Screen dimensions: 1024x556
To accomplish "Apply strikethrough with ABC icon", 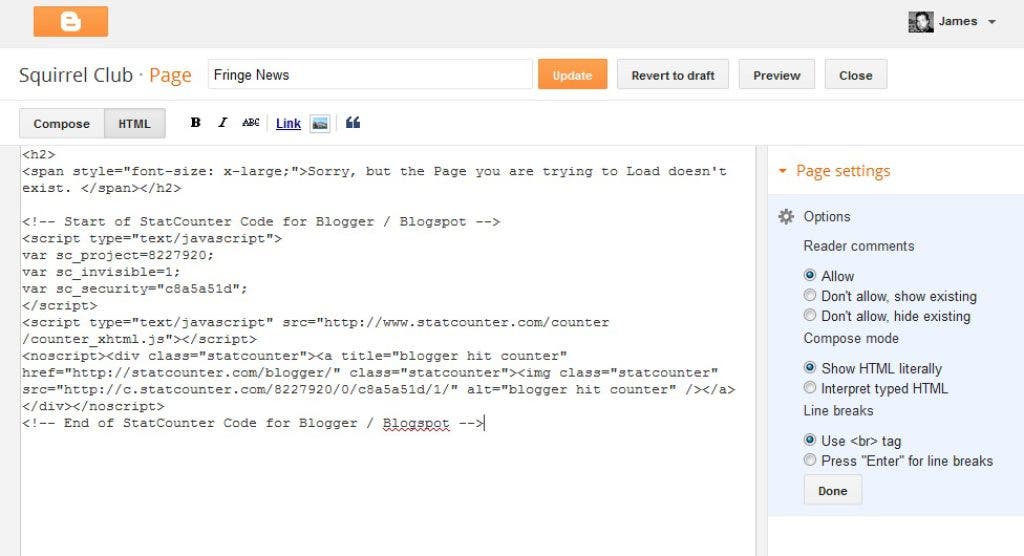I will (x=251, y=123).
